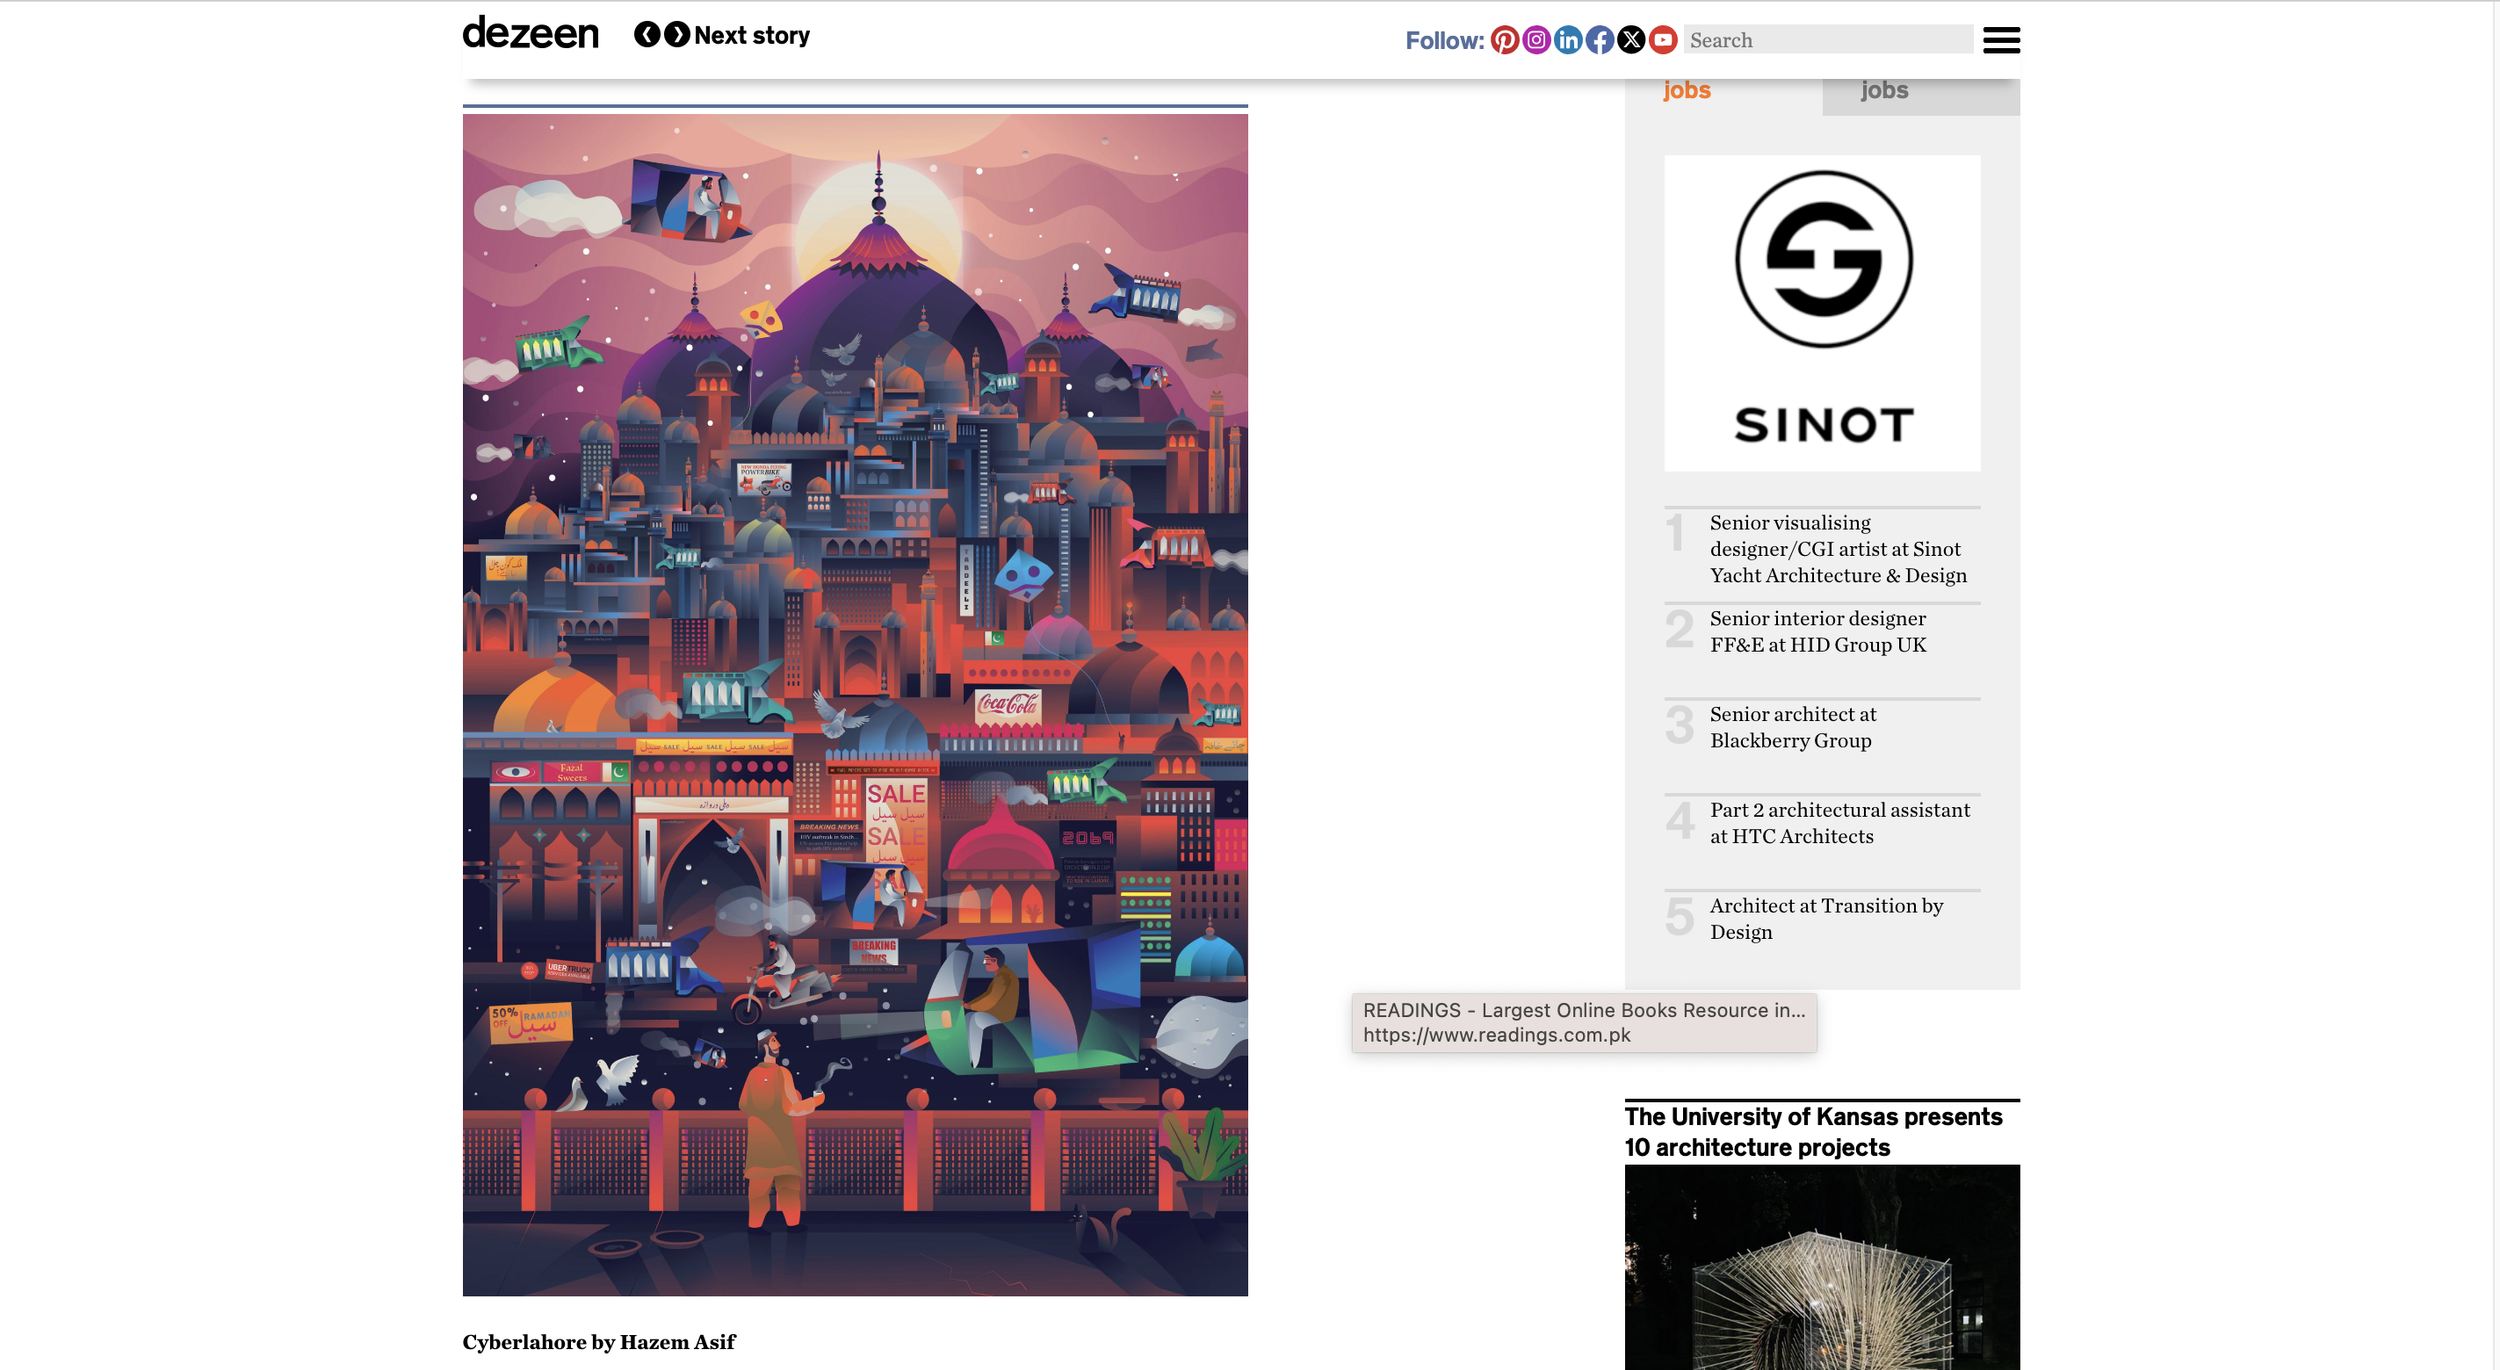Click in the Search field
The width and height of the screenshot is (2500, 1370).
1827,40
